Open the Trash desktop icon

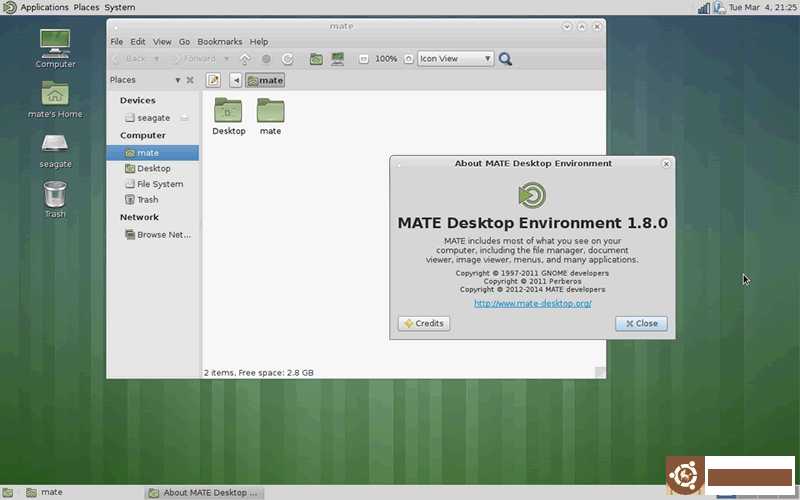[55, 199]
